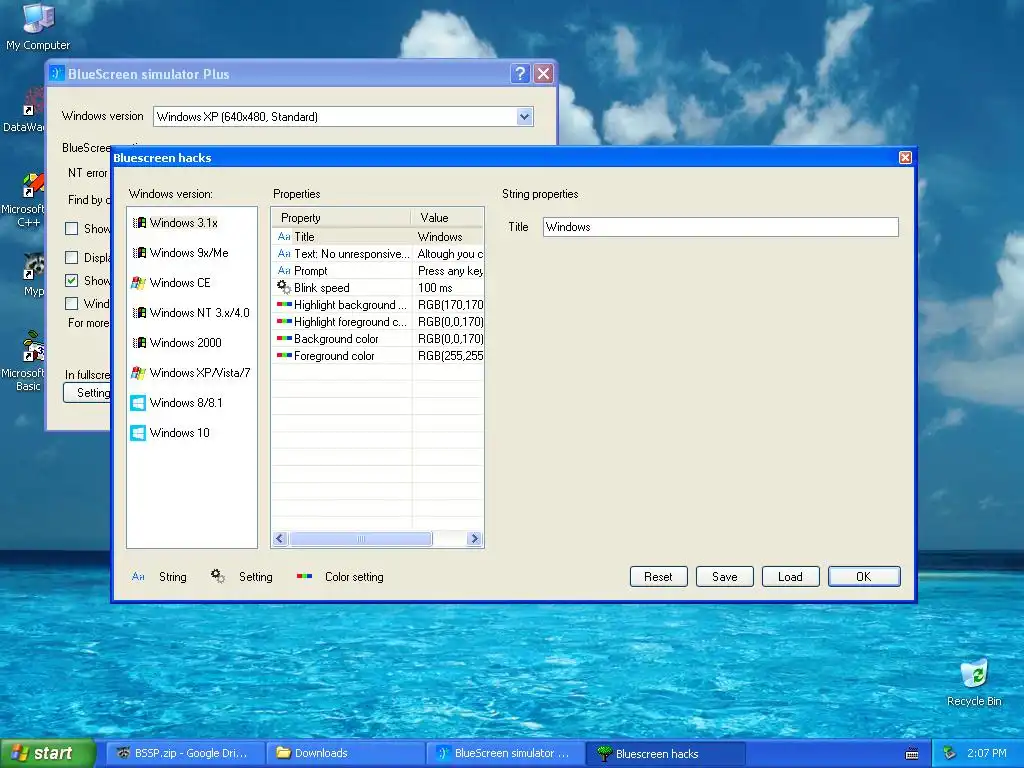Click color icon of Foreground color row
Screen dimensions: 1024x768
284,356
